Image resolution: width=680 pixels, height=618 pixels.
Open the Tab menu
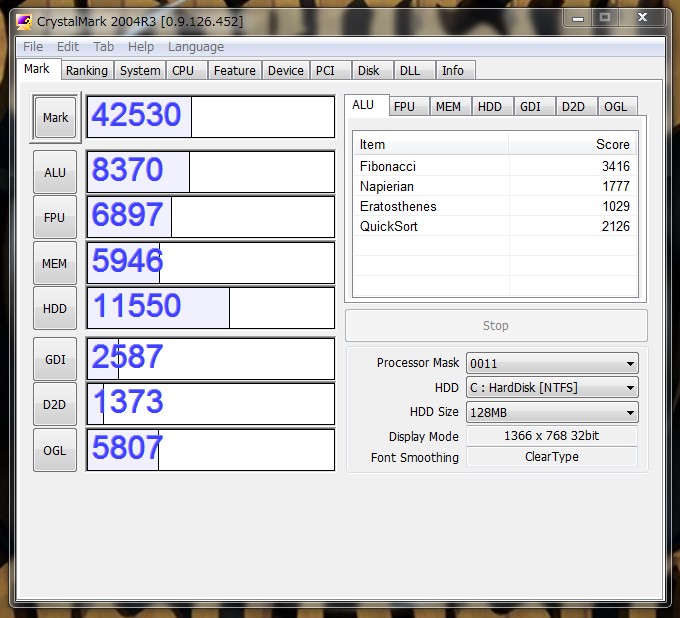[103, 46]
